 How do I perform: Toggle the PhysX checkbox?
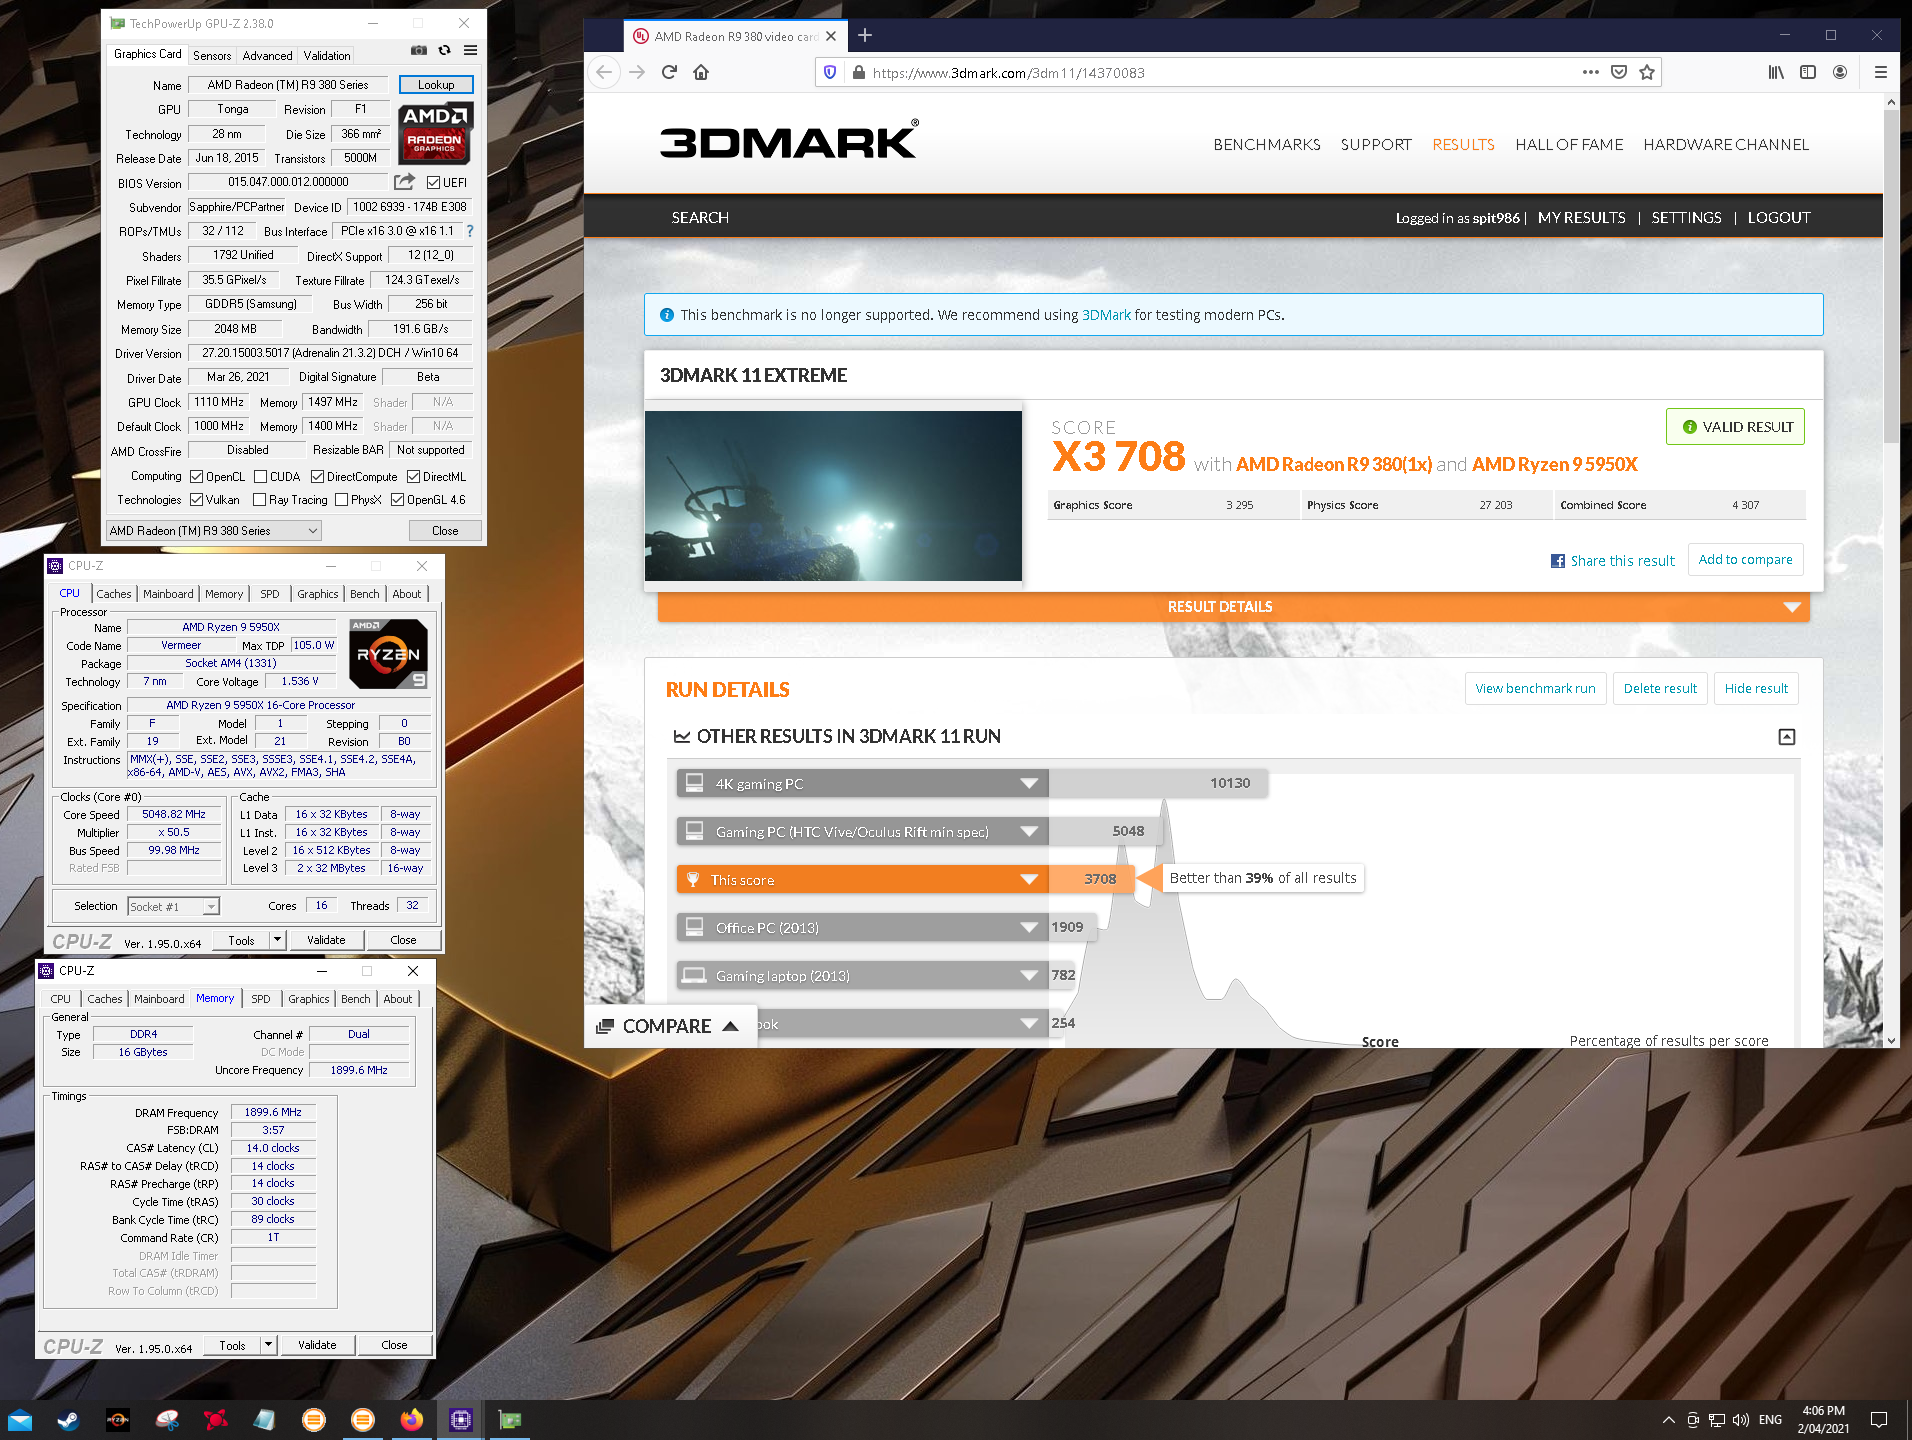342,499
